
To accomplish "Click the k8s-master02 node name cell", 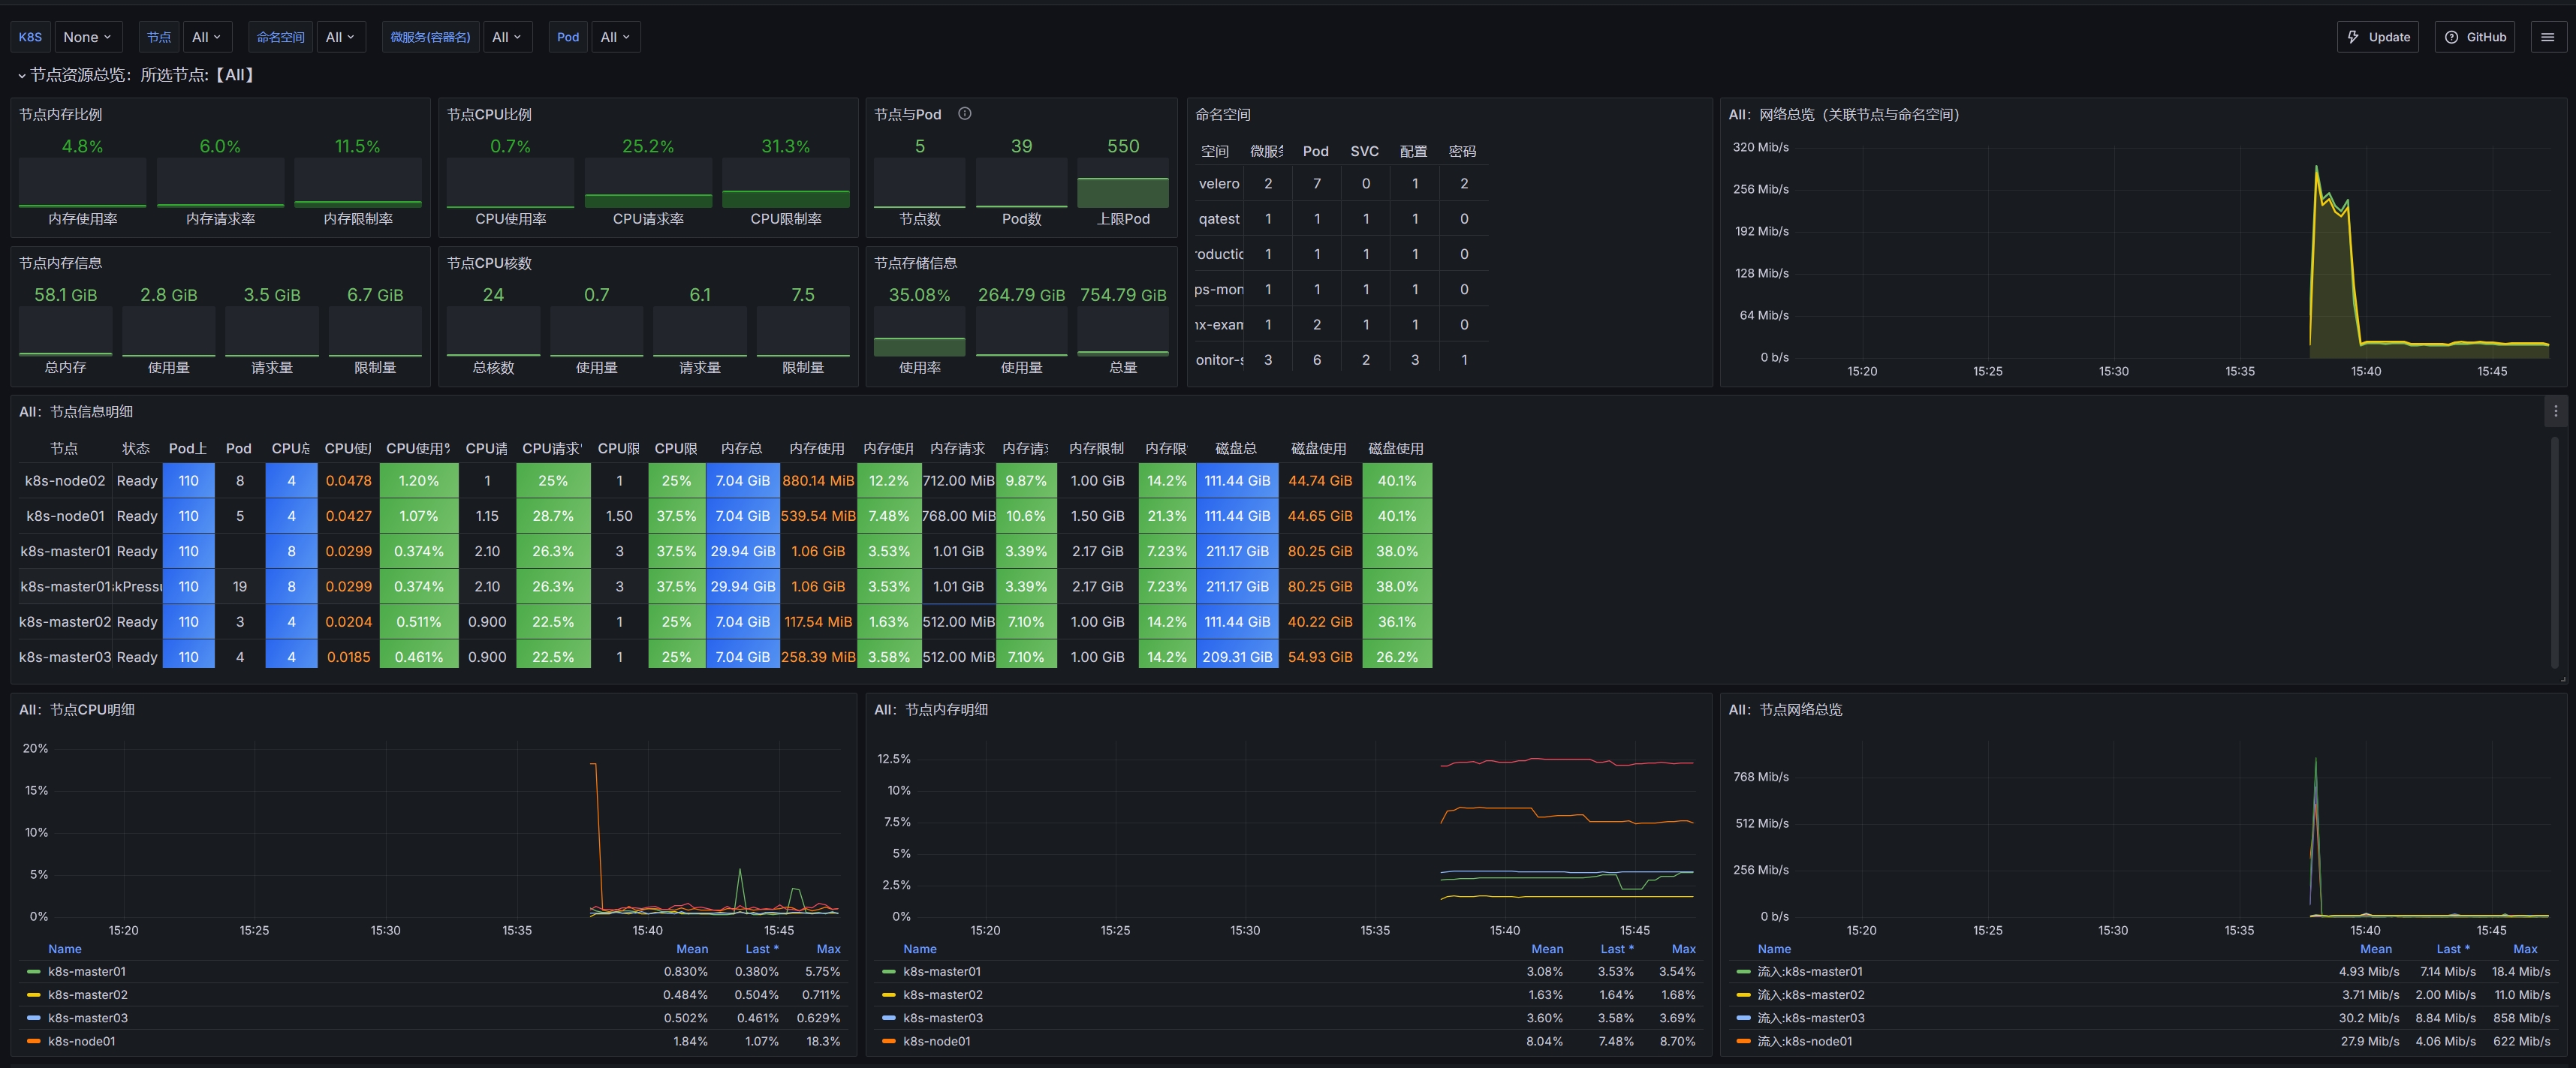I will click(x=65, y=622).
